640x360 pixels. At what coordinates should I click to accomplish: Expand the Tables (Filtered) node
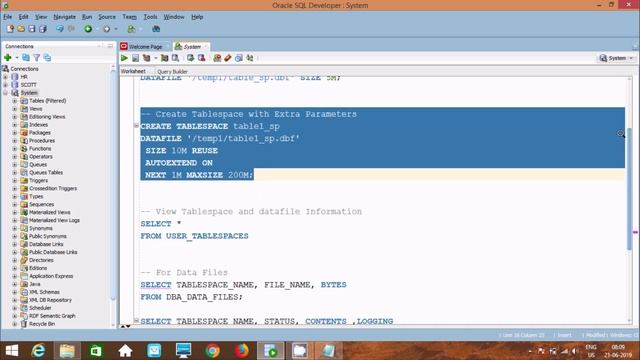[15, 101]
